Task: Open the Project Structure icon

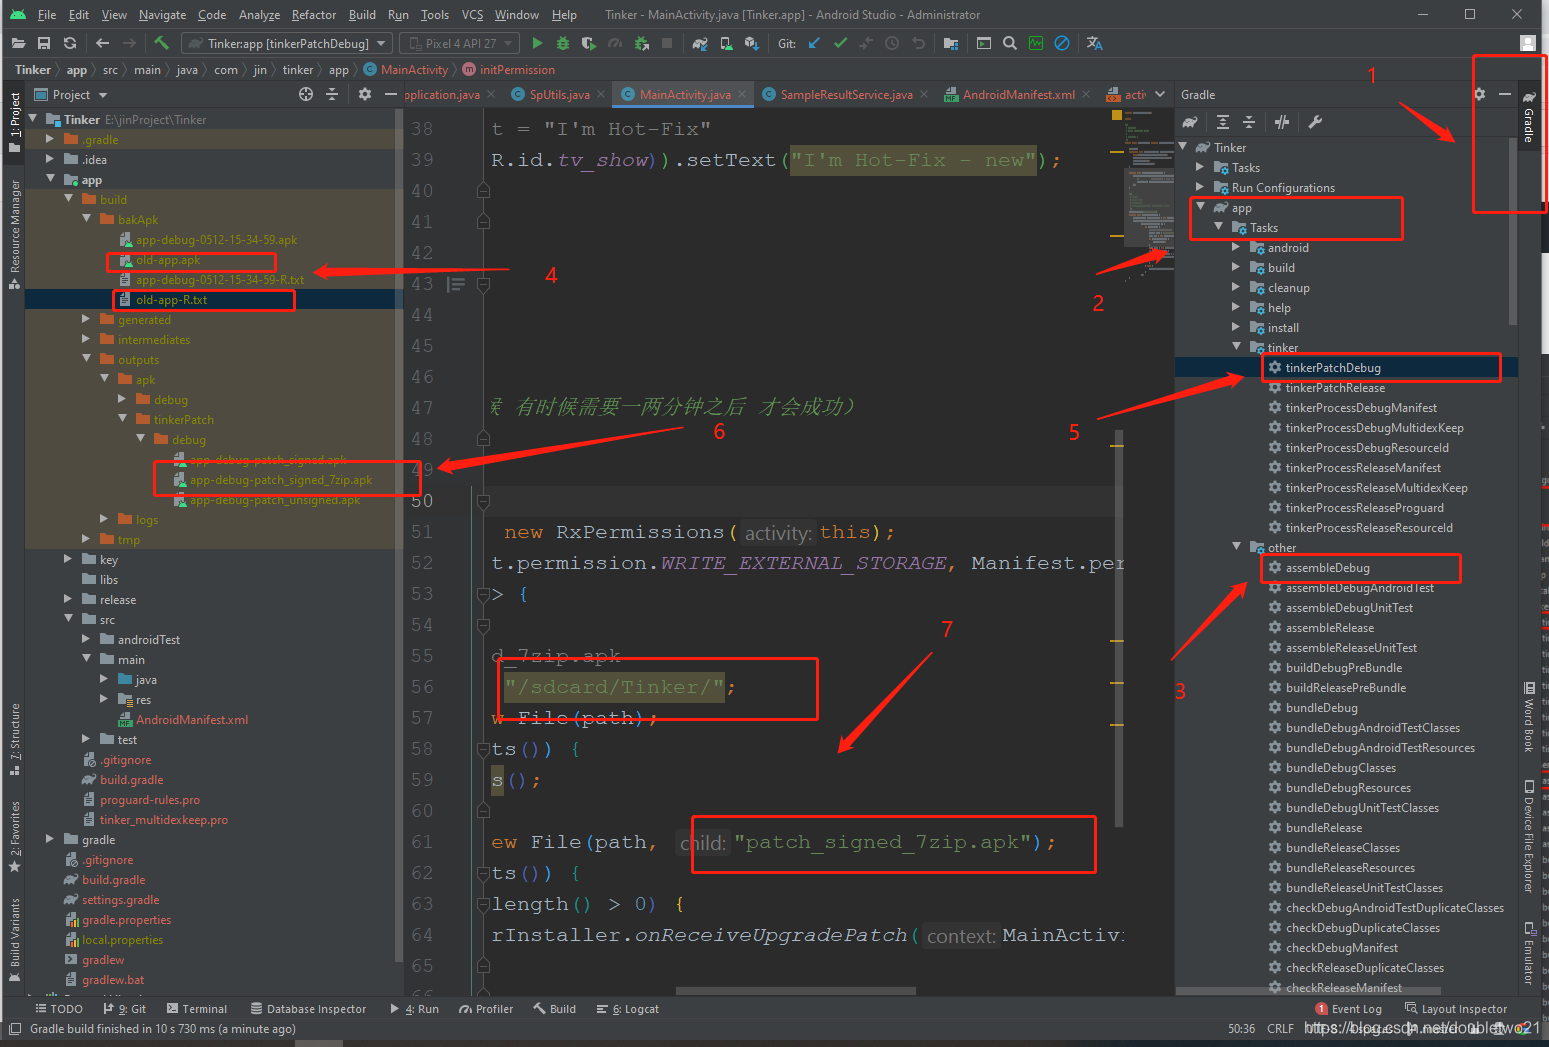Action: [951, 43]
